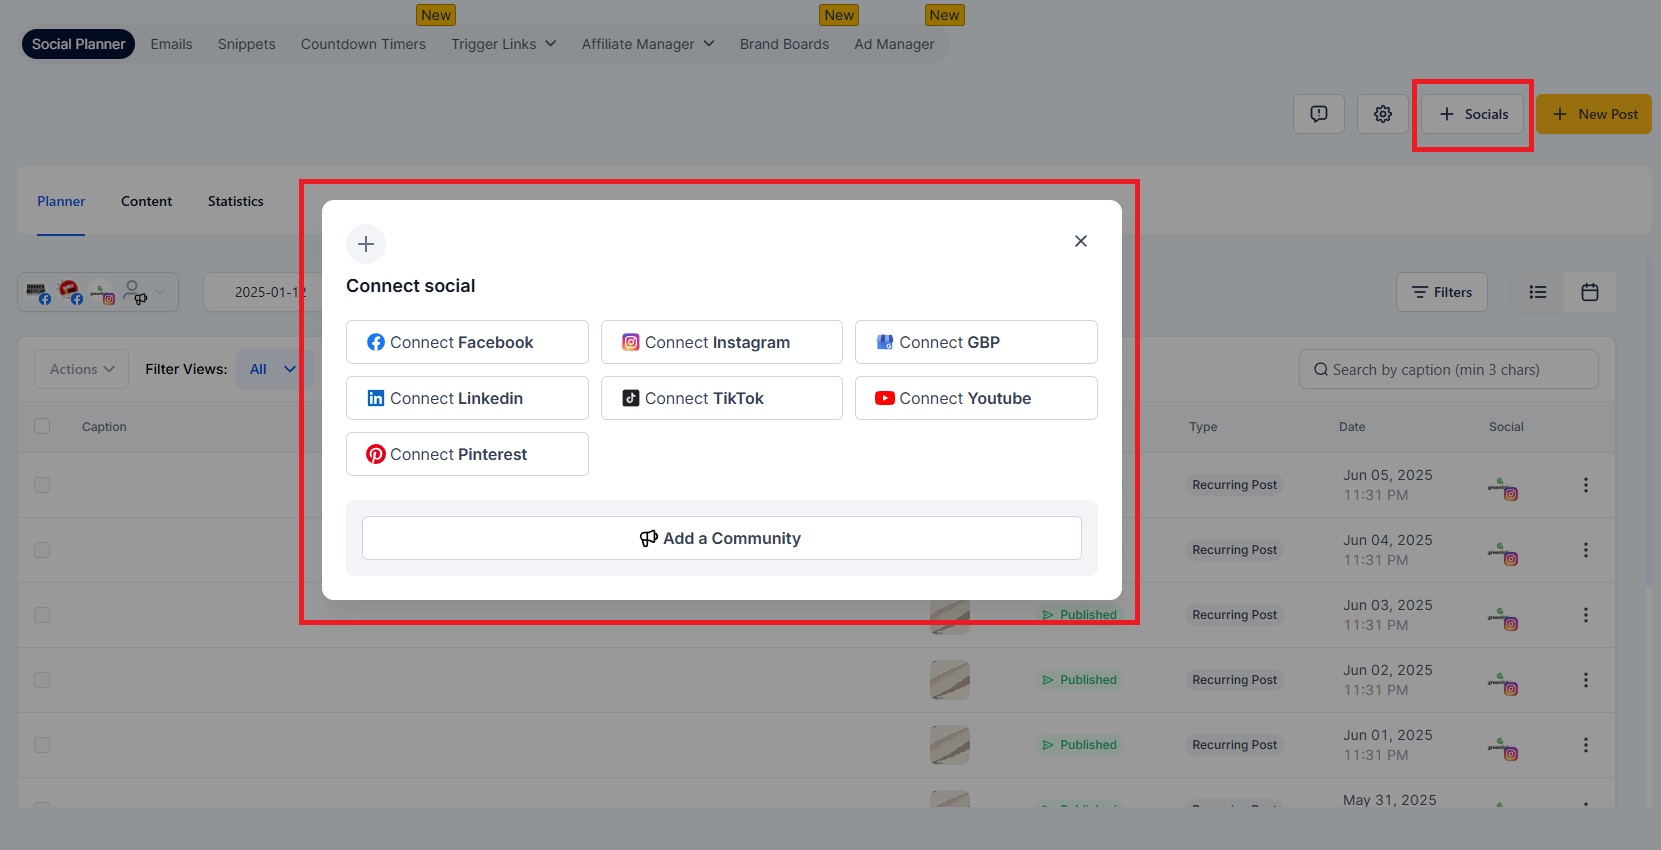Image resolution: width=1661 pixels, height=850 pixels.
Task: Close the Connect social dialog
Action: tap(1081, 241)
